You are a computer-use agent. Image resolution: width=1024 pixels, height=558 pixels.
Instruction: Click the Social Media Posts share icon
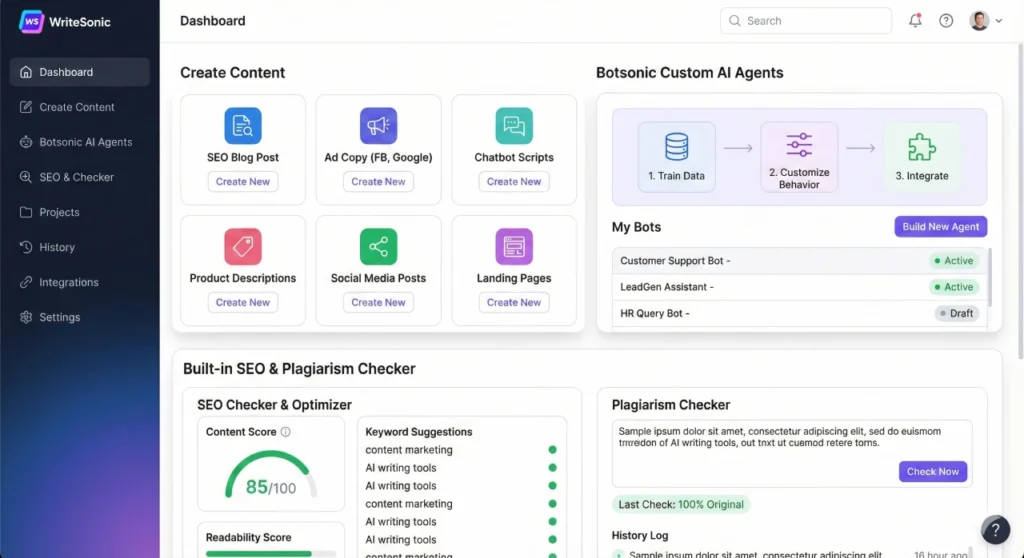[x=378, y=246]
